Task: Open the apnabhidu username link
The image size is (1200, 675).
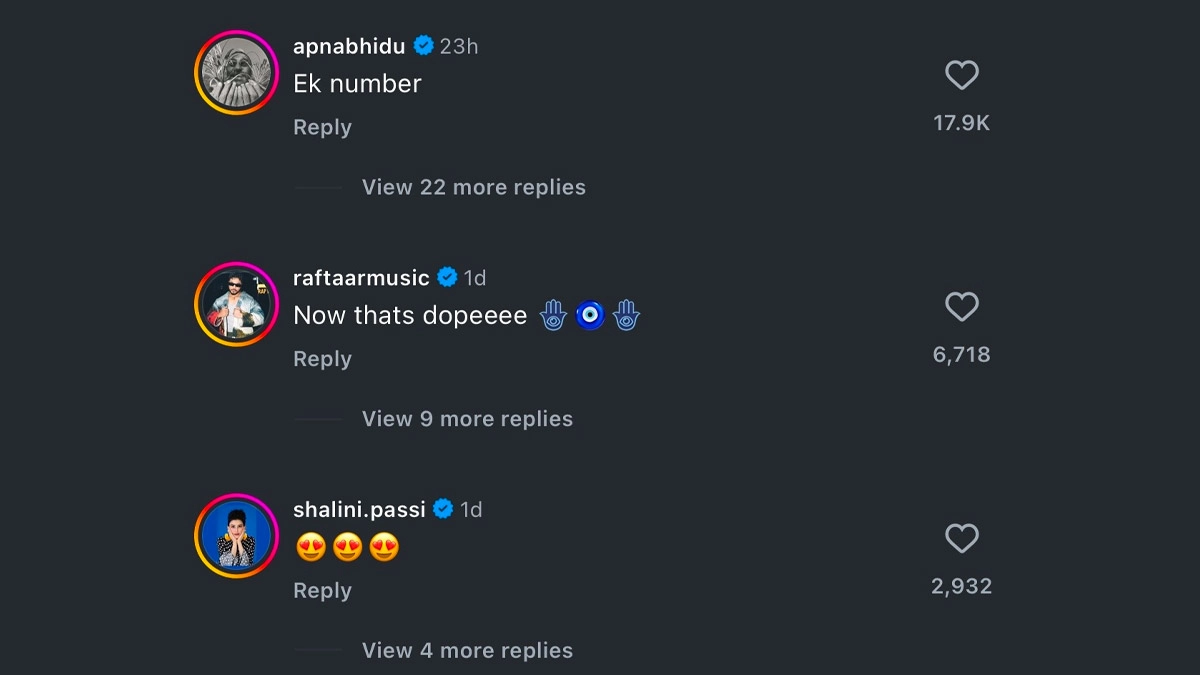Action: tap(349, 46)
